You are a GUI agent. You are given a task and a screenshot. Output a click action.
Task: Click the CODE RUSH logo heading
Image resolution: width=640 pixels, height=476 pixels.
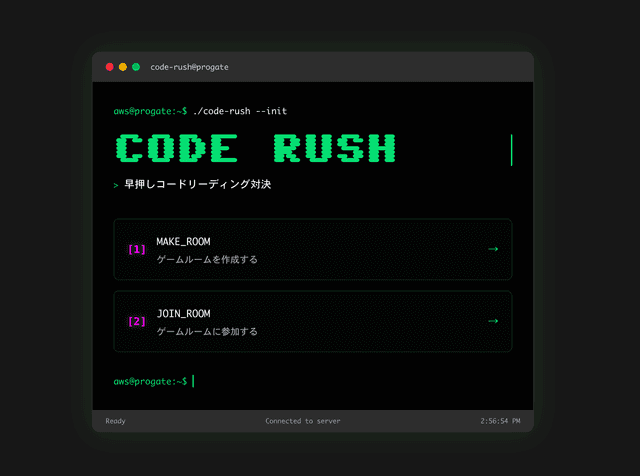click(x=256, y=148)
